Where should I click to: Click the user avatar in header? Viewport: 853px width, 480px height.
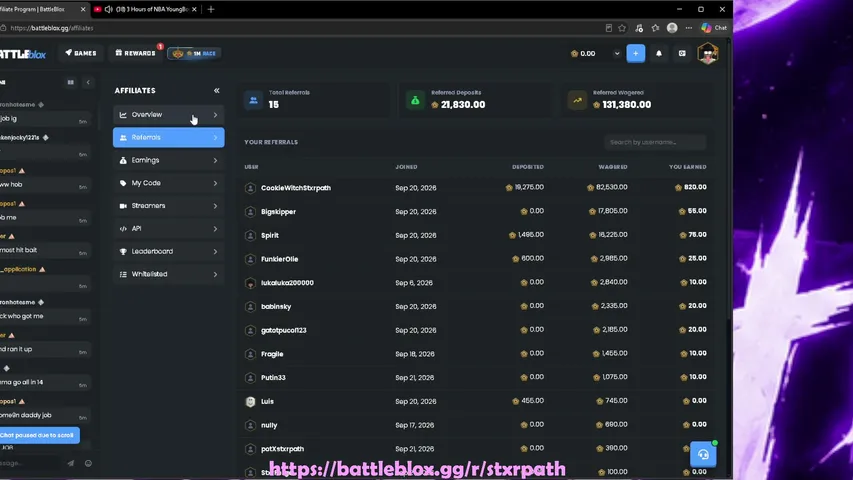tap(707, 53)
